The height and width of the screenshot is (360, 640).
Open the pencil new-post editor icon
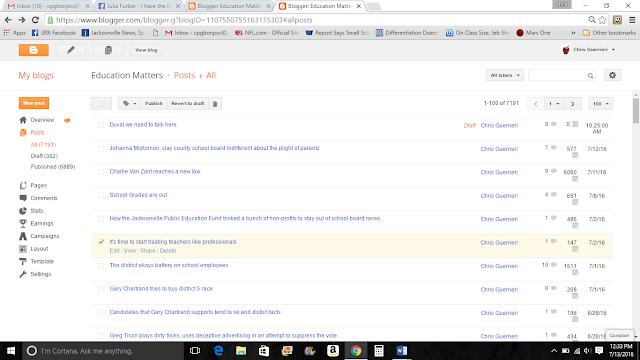click(71, 50)
